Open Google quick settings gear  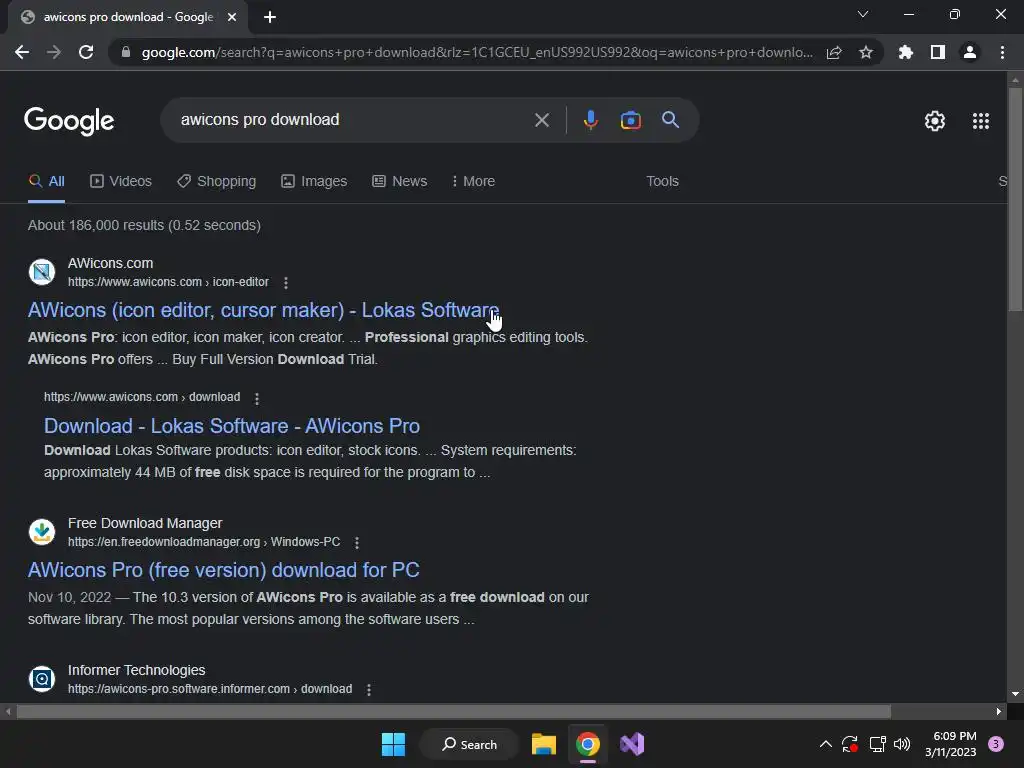pos(935,121)
